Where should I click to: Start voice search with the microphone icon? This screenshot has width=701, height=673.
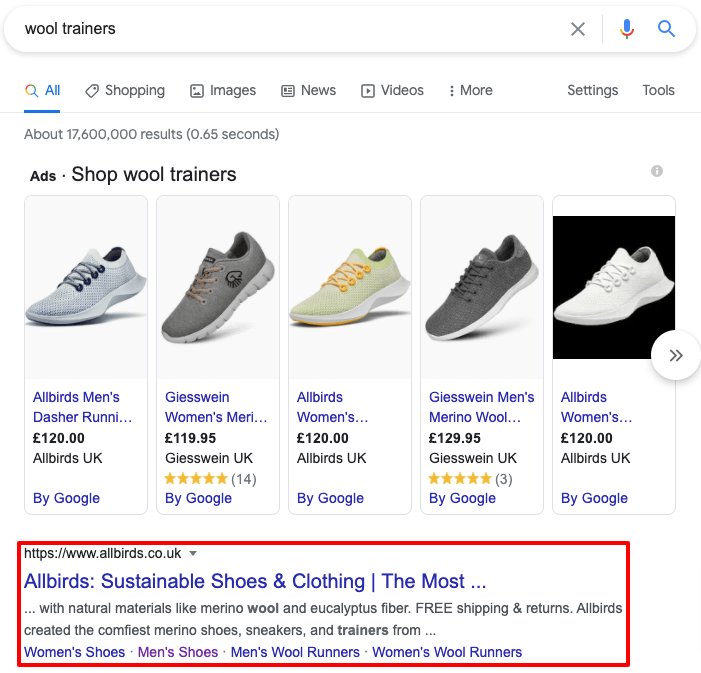point(626,29)
